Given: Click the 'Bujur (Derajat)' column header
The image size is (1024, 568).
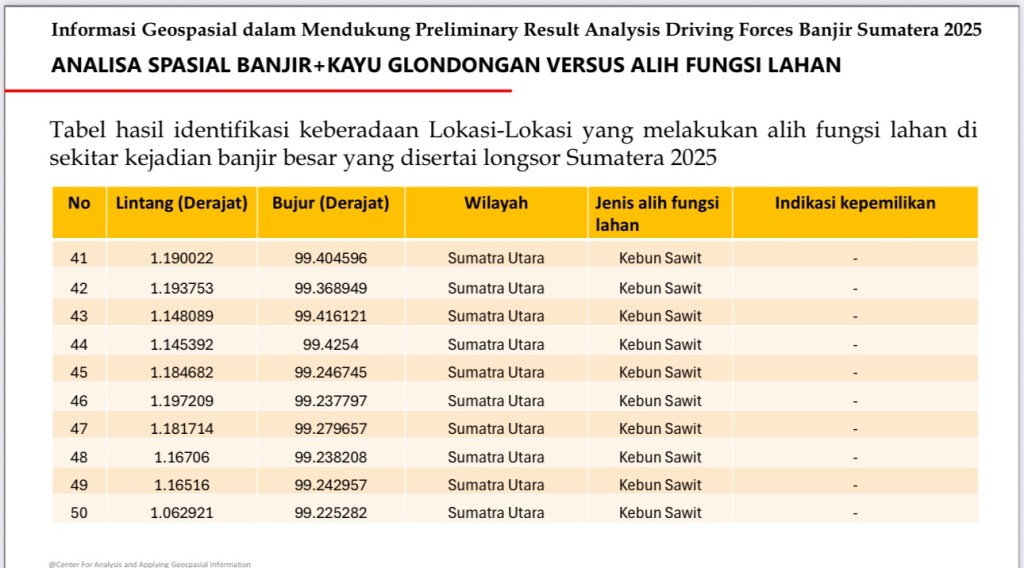Looking at the screenshot, I should [x=330, y=203].
